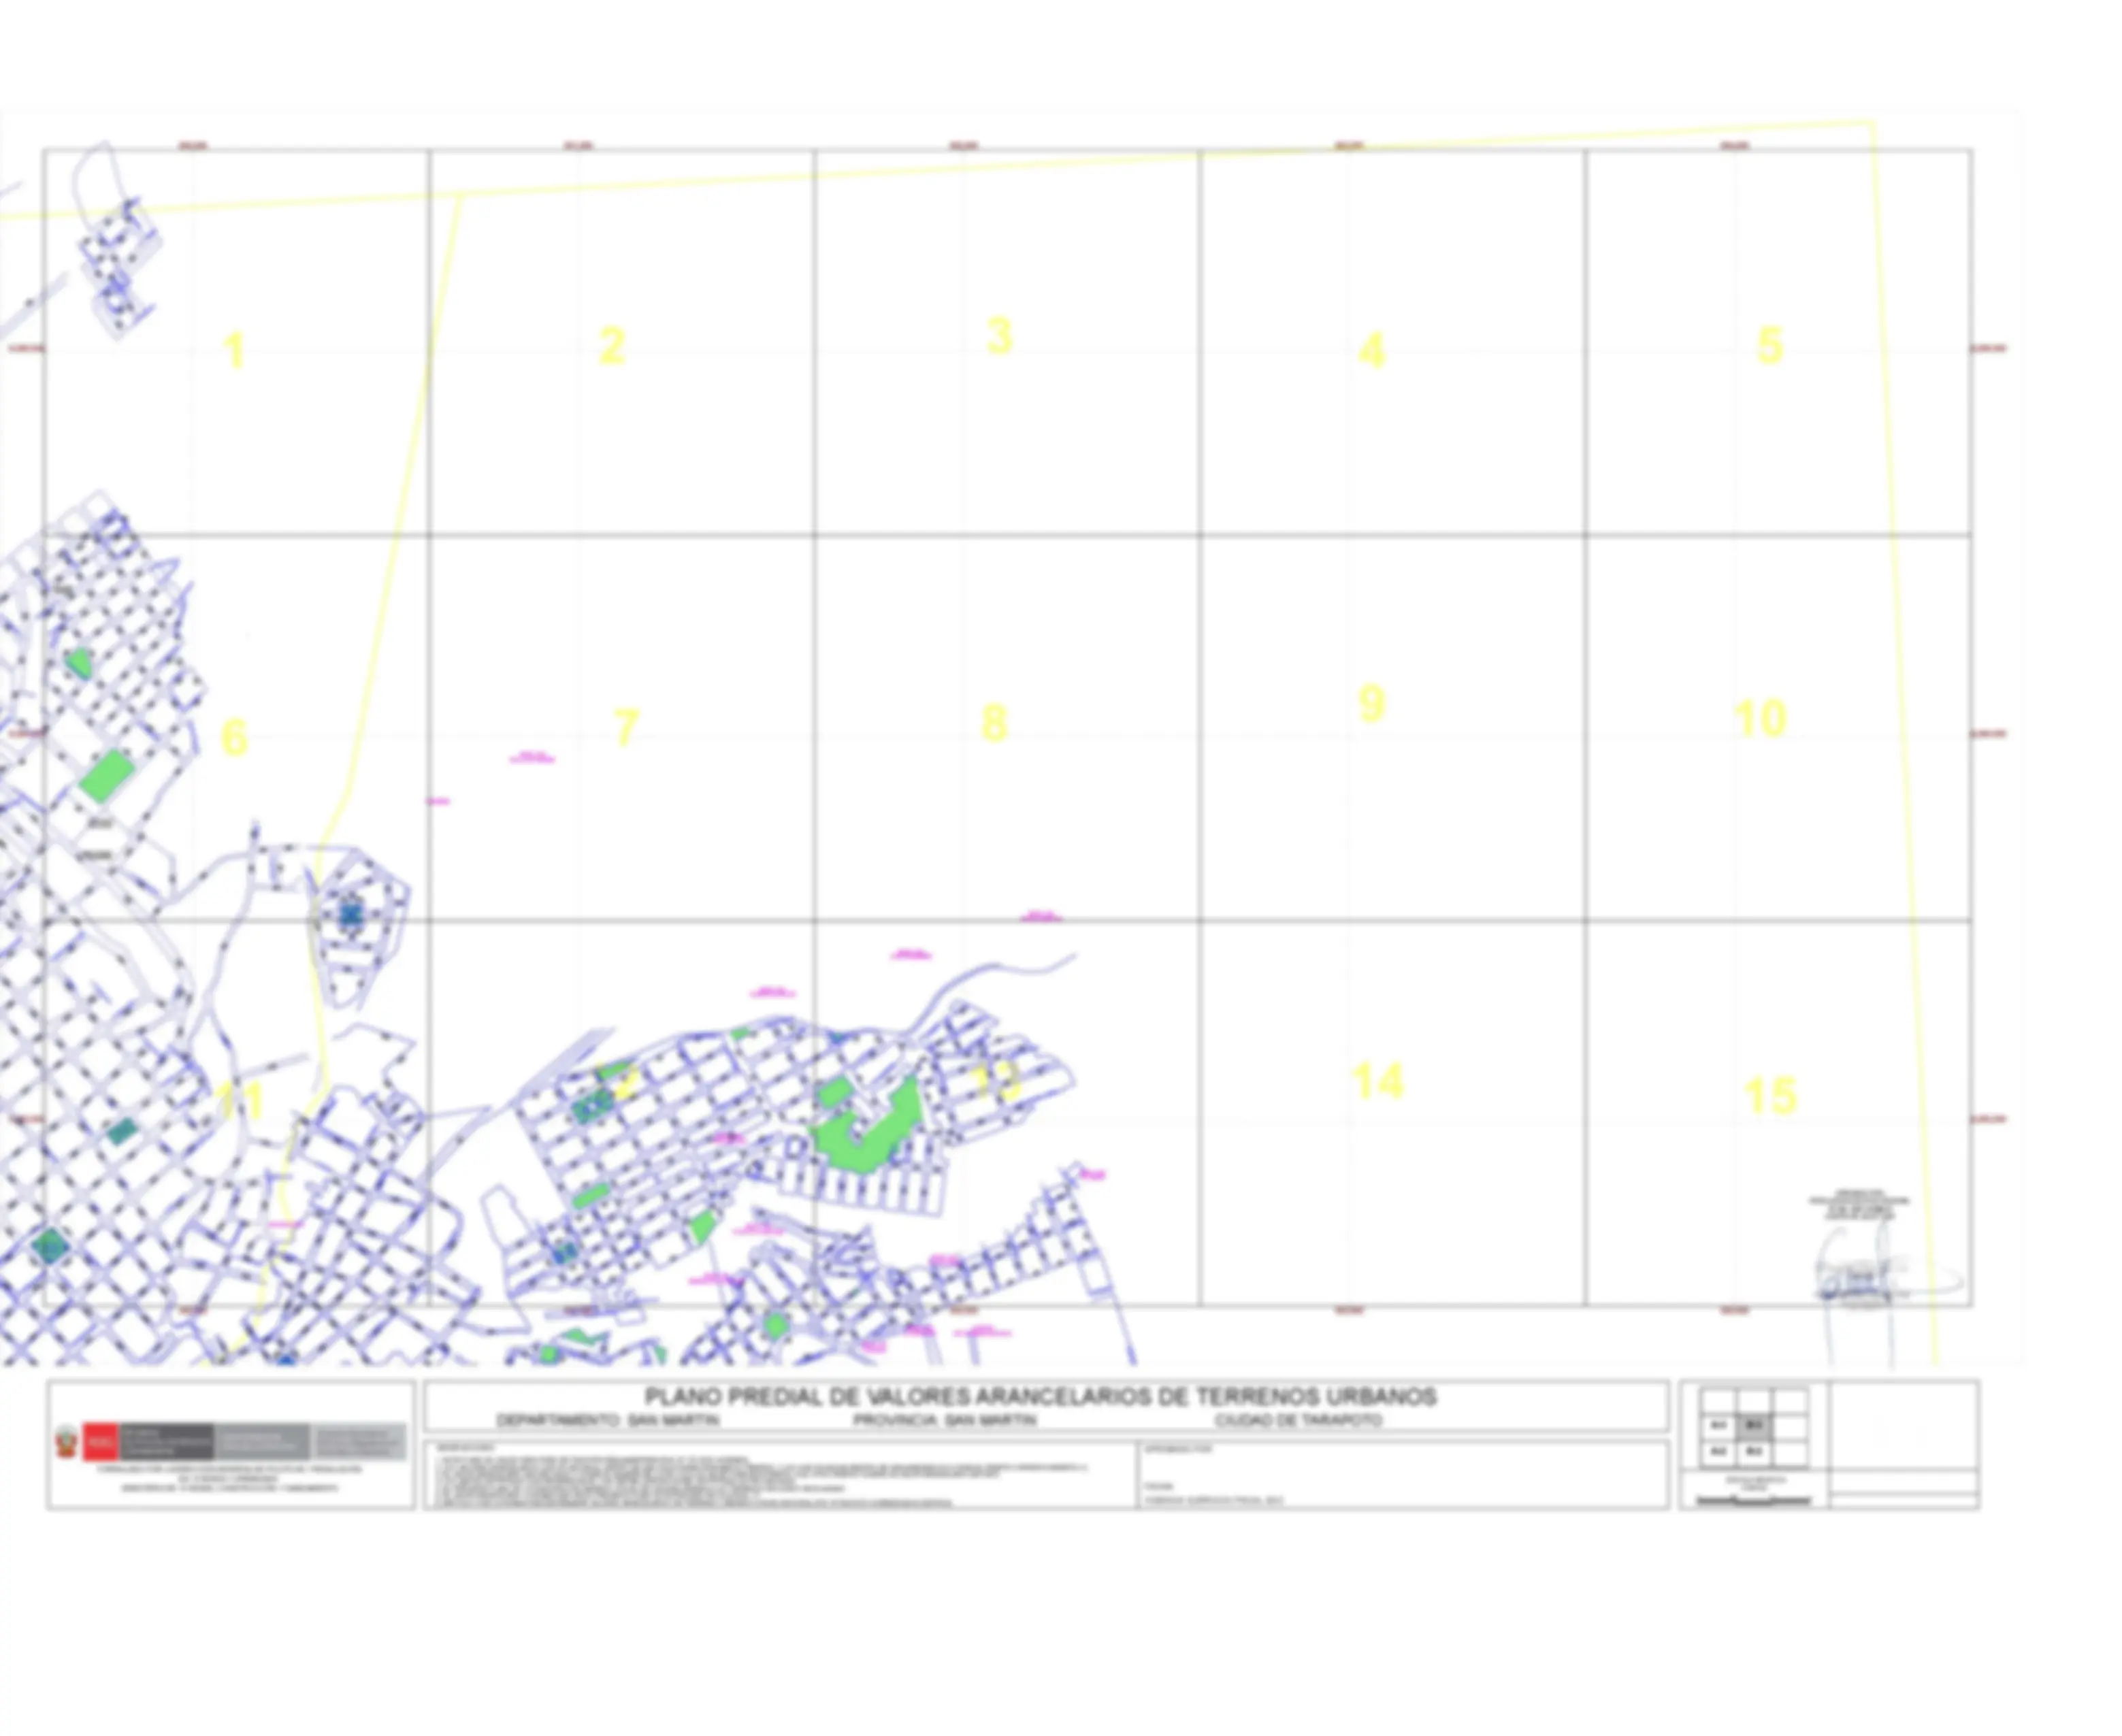Viewport: 2122px width, 1736px height.
Task: Click the blue plaza block near sector 6 bottom
Action: point(350,913)
